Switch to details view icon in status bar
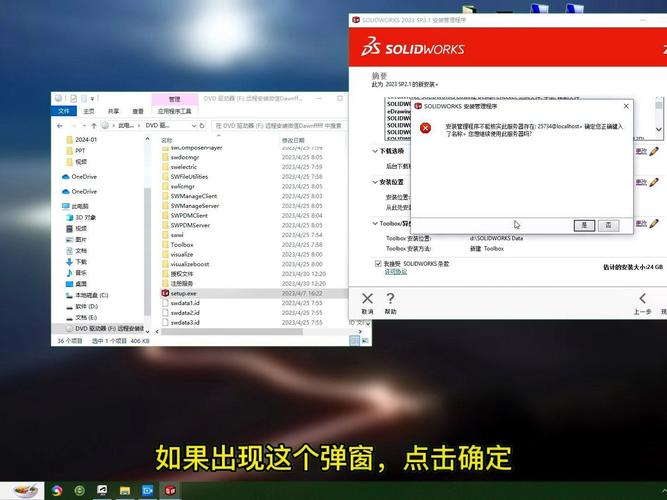The height and width of the screenshot is (500, 667). pos(354,341)
